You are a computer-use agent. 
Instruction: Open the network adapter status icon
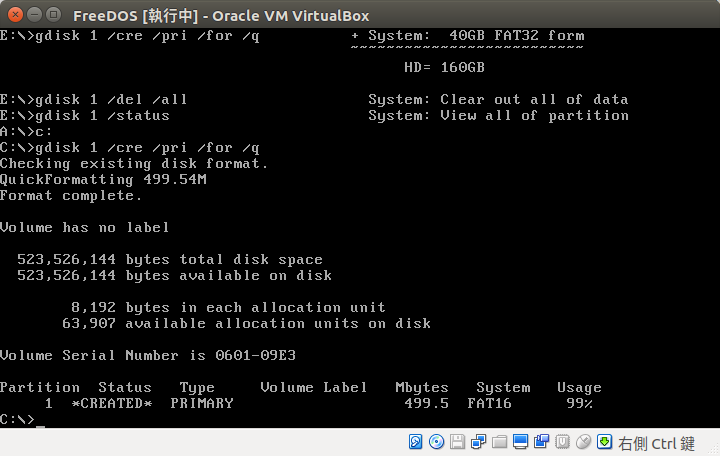click(478, 442)
